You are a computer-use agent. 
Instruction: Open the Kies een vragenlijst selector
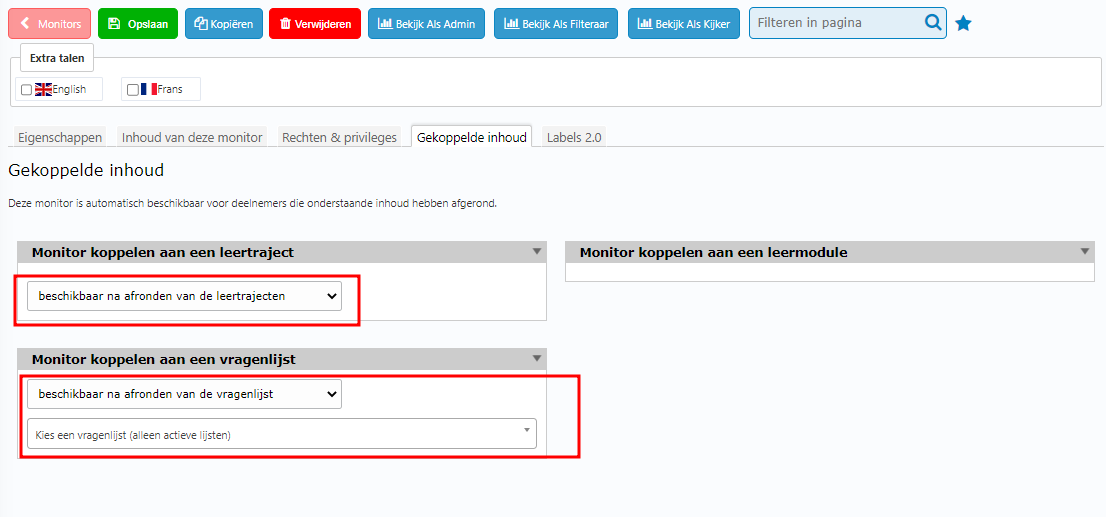click(281, 434)
